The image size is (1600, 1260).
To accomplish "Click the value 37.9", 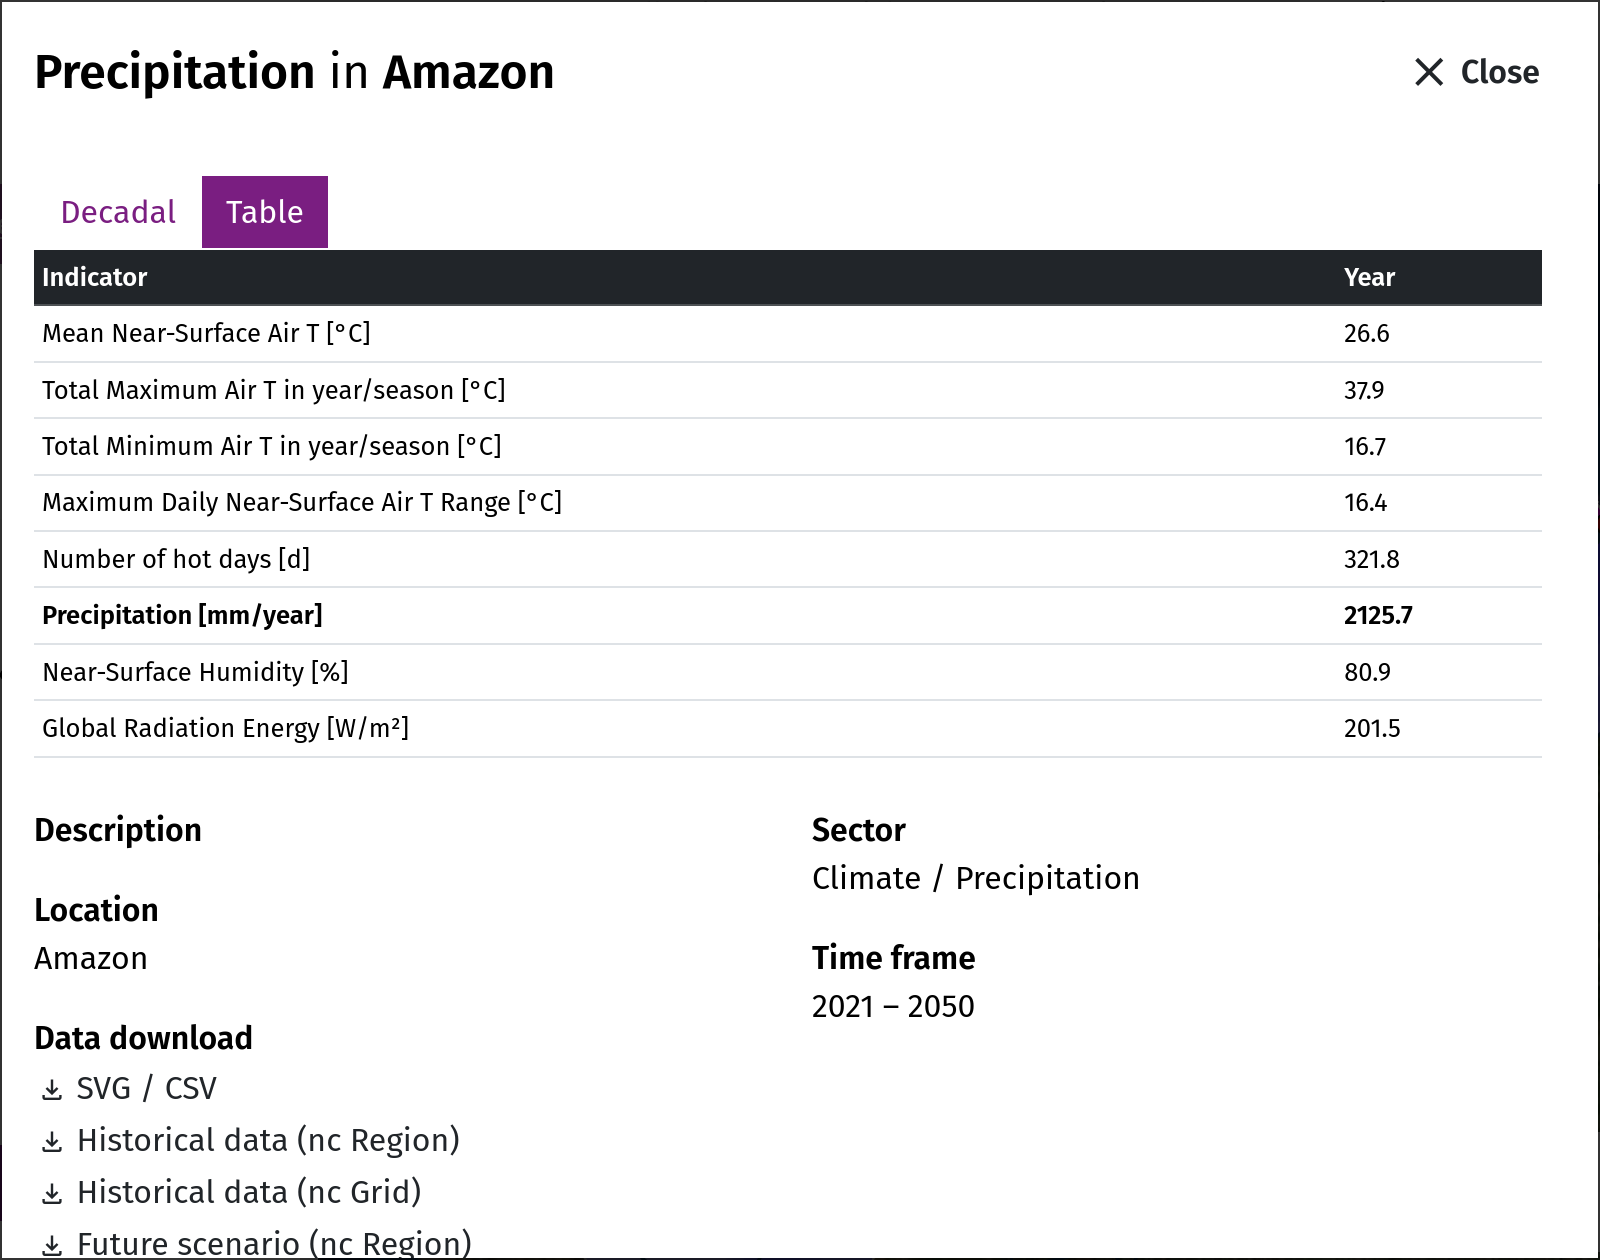I will point(1364,390).
